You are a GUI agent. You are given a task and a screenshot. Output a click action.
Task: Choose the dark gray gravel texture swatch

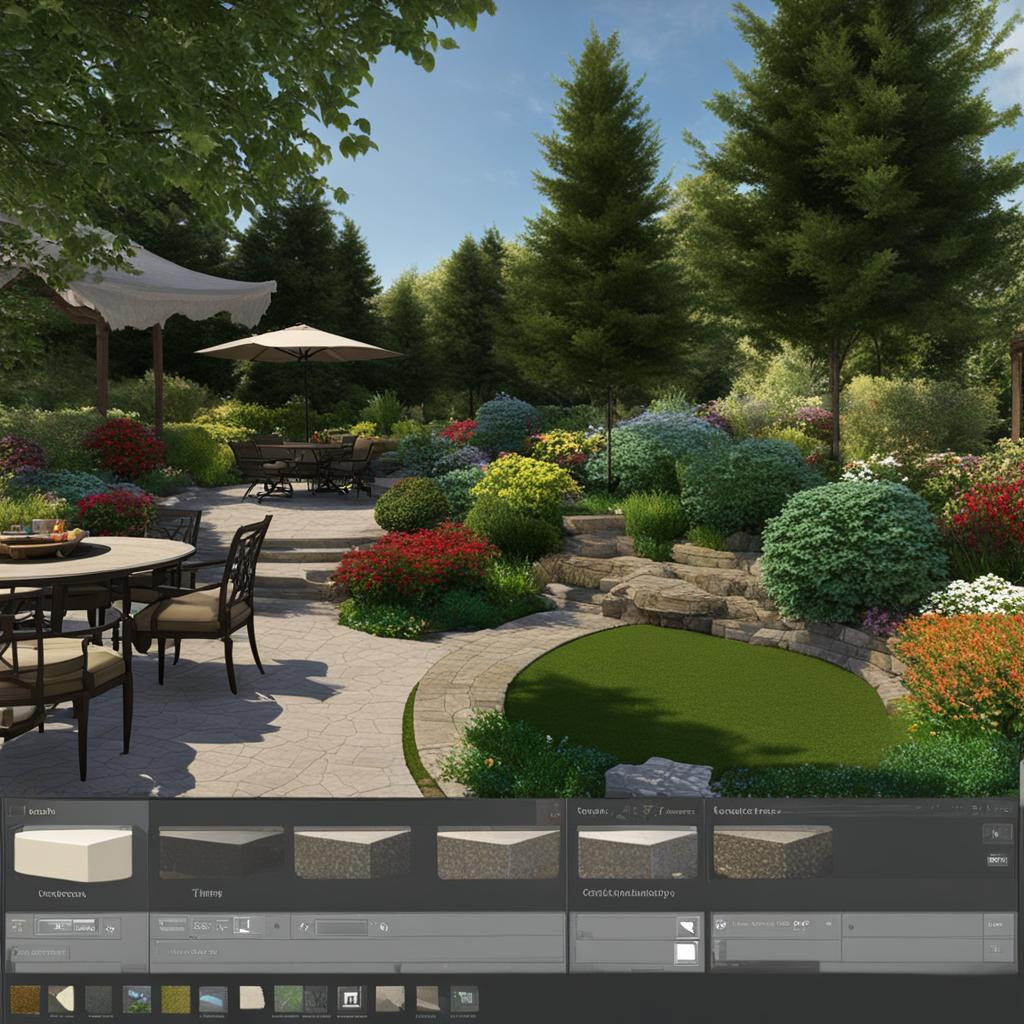(x=99, y=999)
